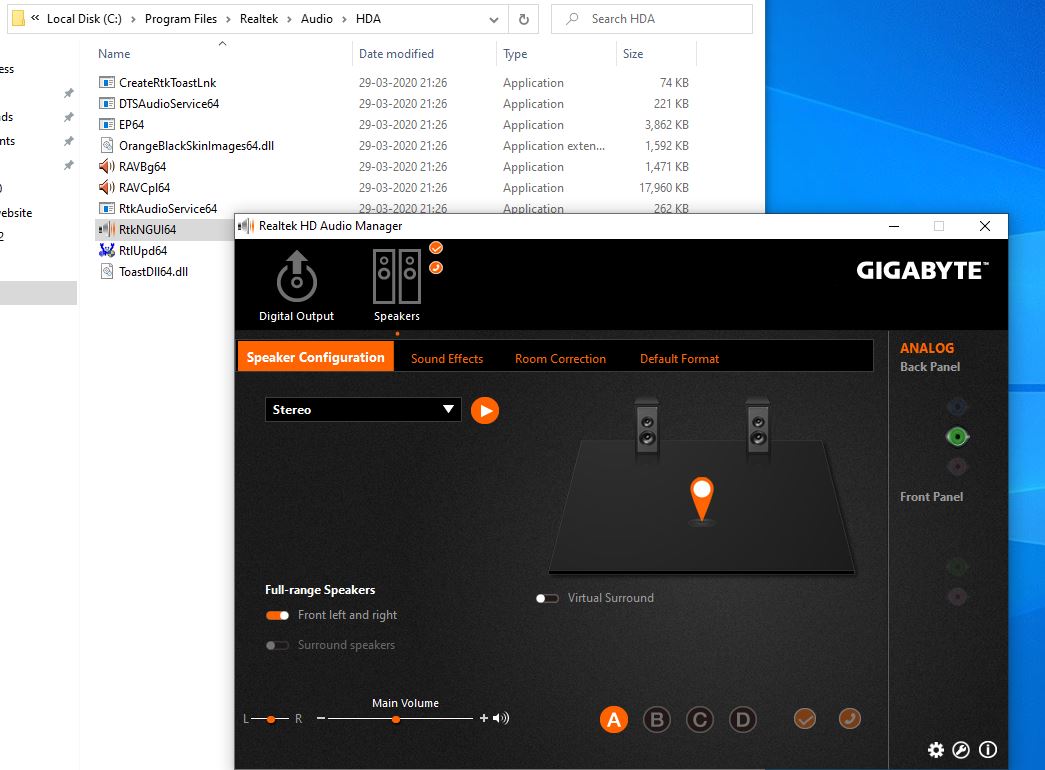Adjust the Main Volume slider handle
1045x770 pixels.
coord(396,719)
